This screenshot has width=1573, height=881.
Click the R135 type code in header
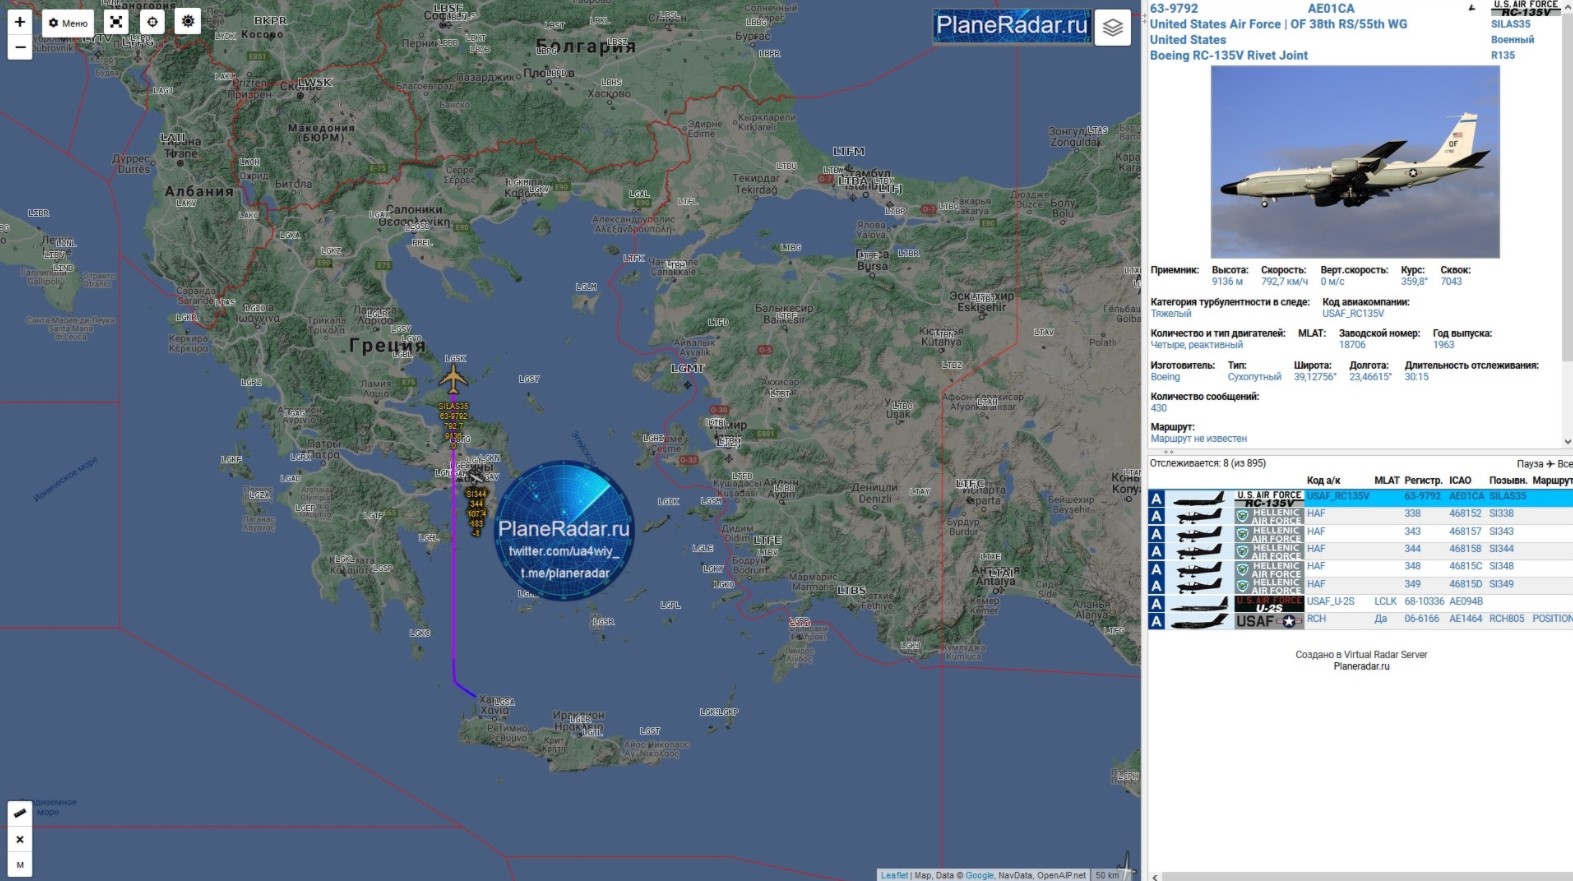(1503, 56)
